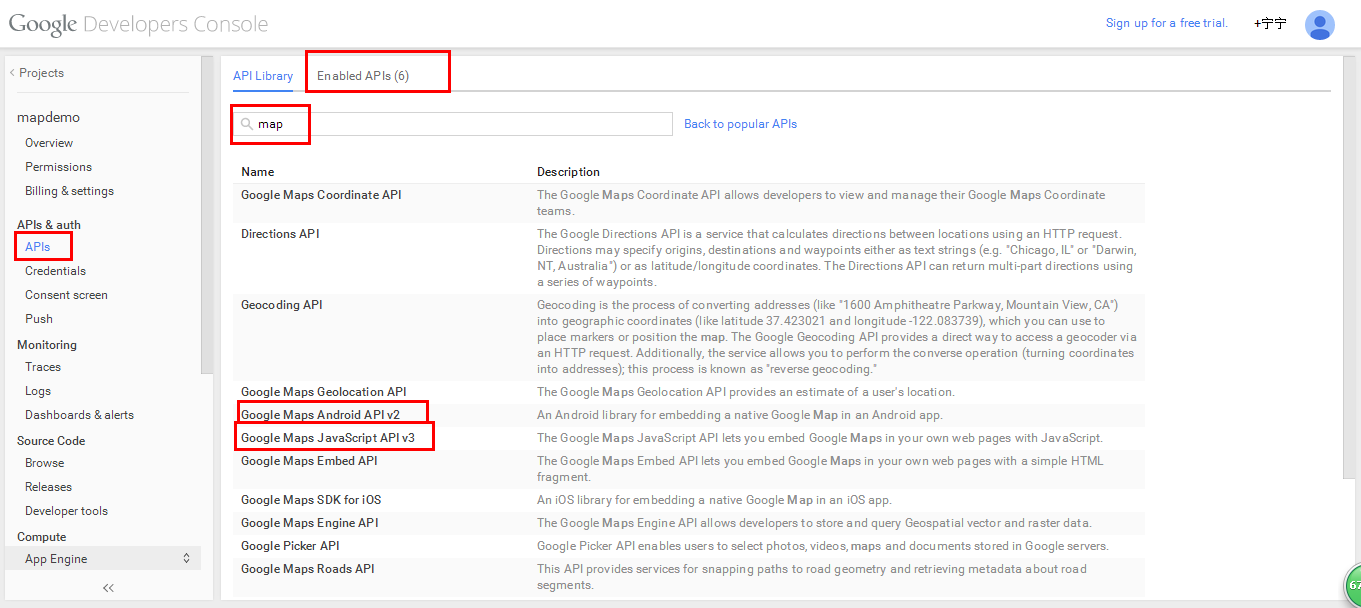
Task: Open Google Maps SDK for iOS
Action: point(311,500)
